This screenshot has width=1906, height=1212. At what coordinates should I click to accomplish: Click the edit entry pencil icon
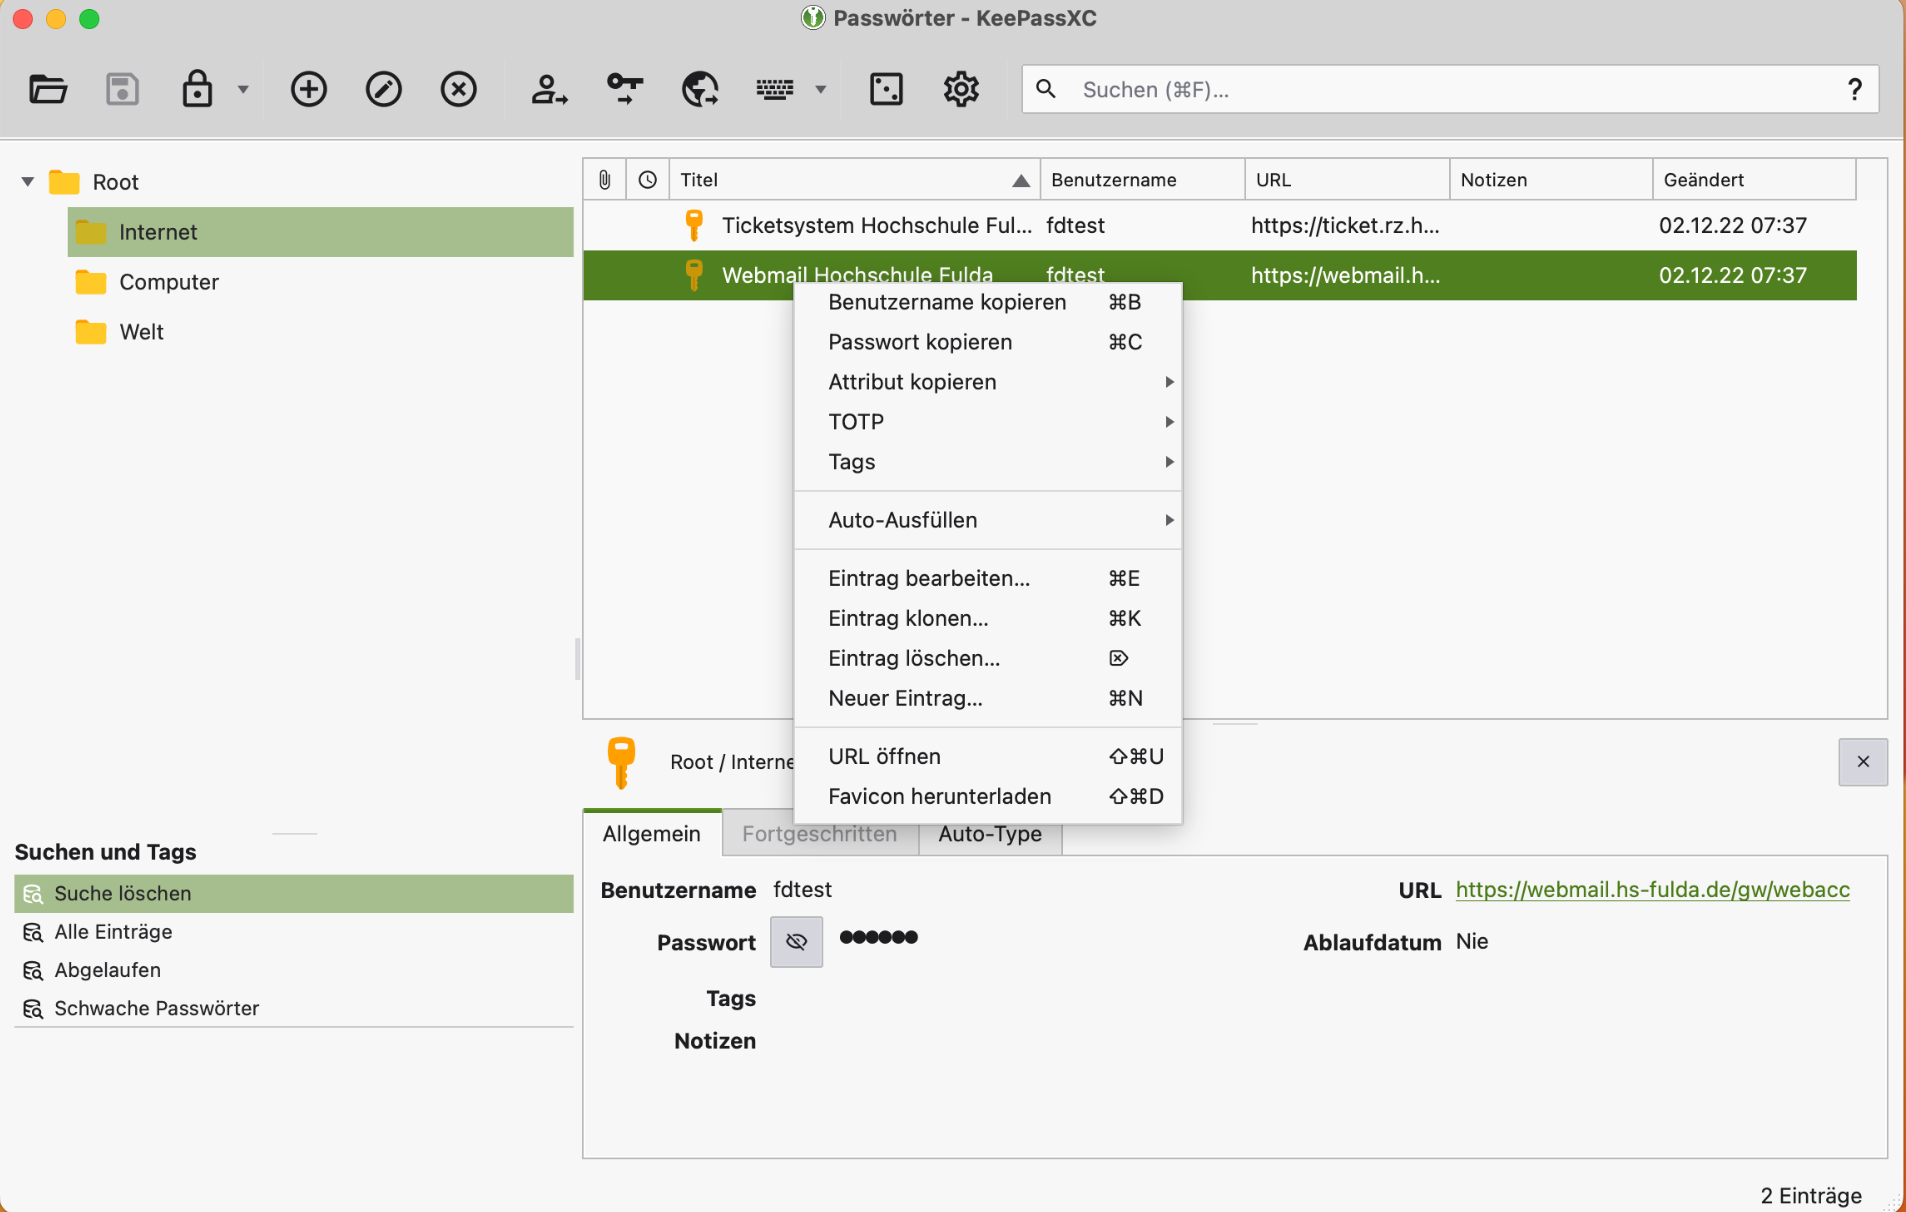pos(383,90)
